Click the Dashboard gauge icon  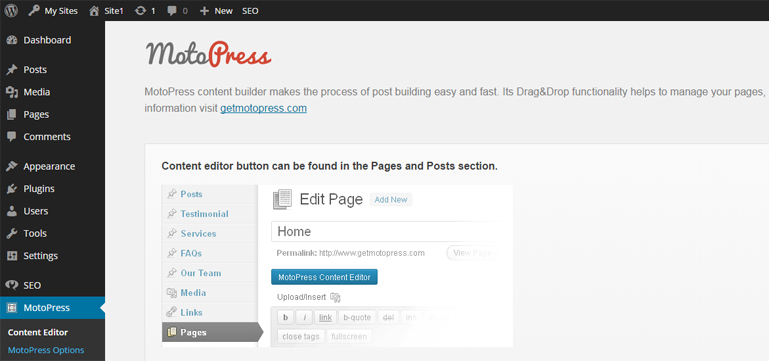12,40
